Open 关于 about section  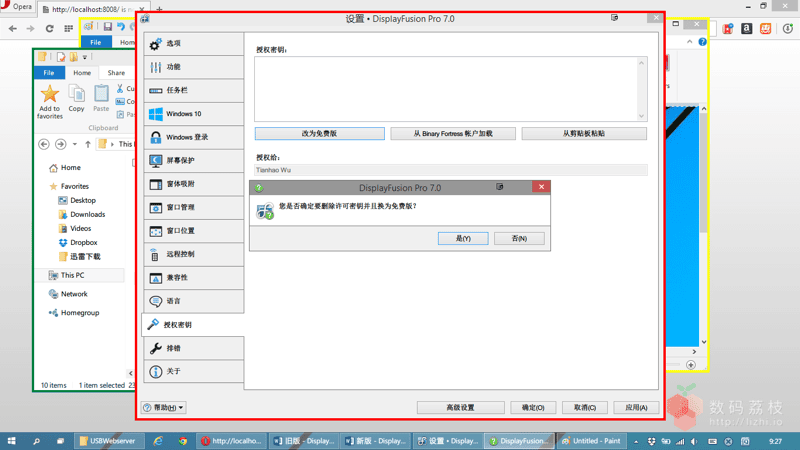point(194,371)
